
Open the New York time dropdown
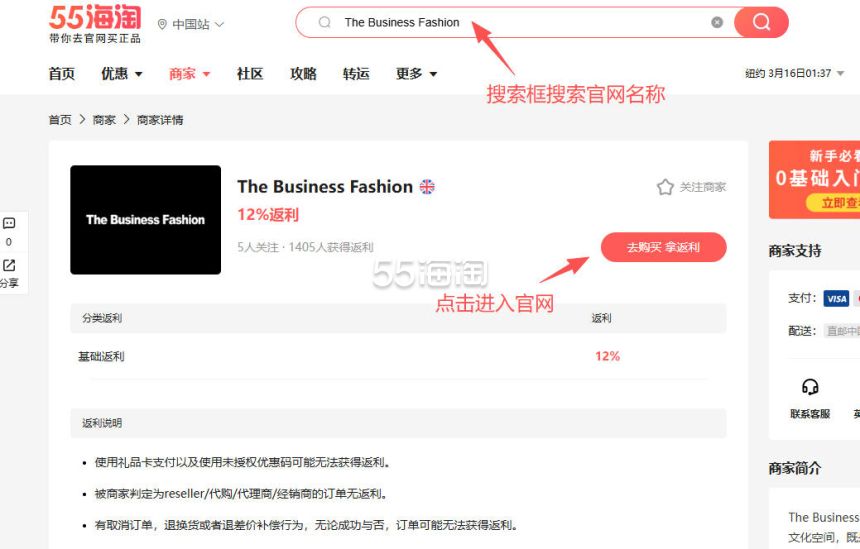[x=795, y=74]
